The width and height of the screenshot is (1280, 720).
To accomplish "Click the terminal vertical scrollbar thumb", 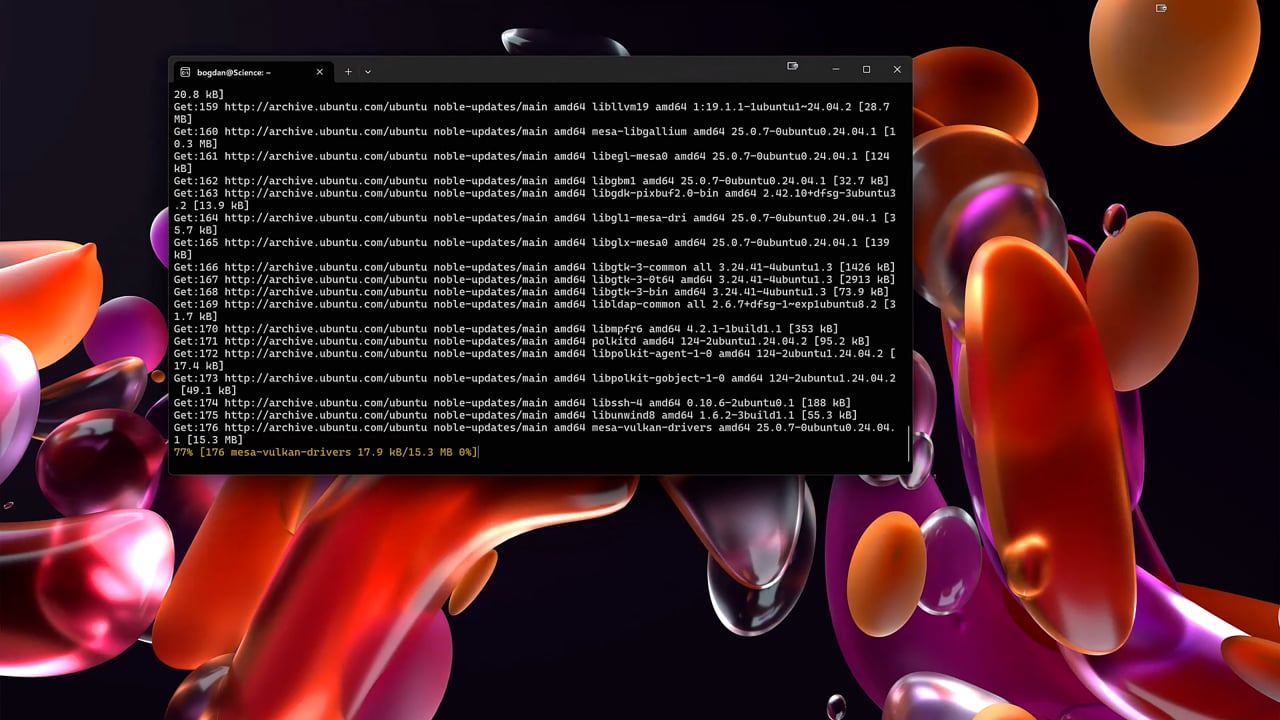I will click(x=908, y=443).
